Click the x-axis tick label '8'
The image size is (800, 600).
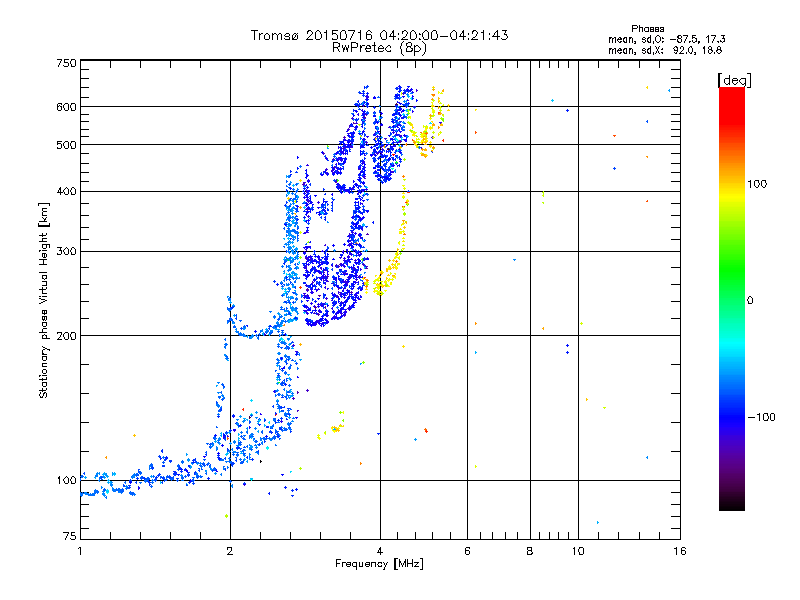(x=530, y=551)
